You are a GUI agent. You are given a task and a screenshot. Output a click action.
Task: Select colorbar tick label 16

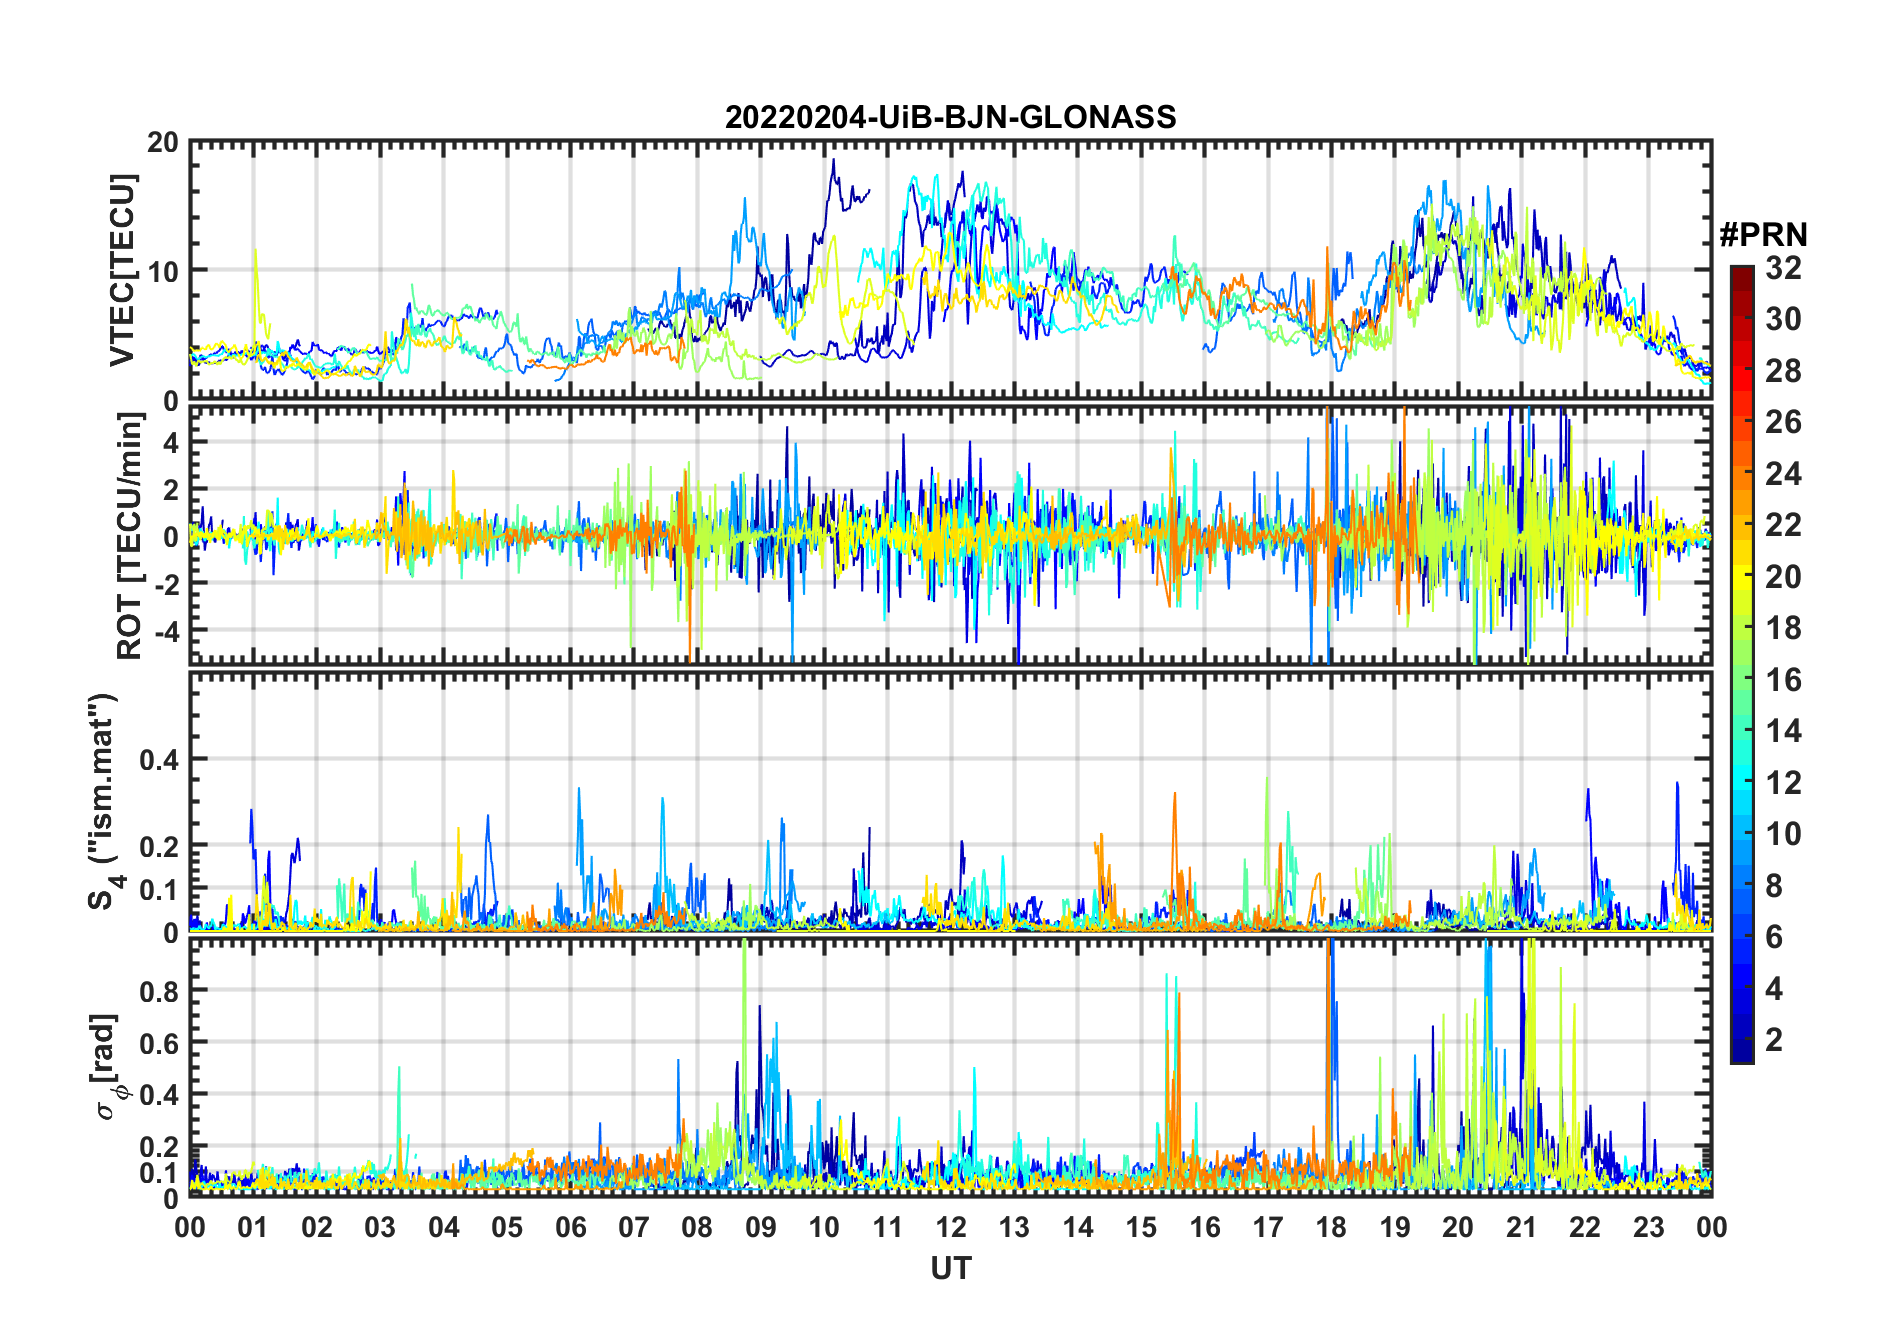pyautogui.click(x=1783, y=680)
